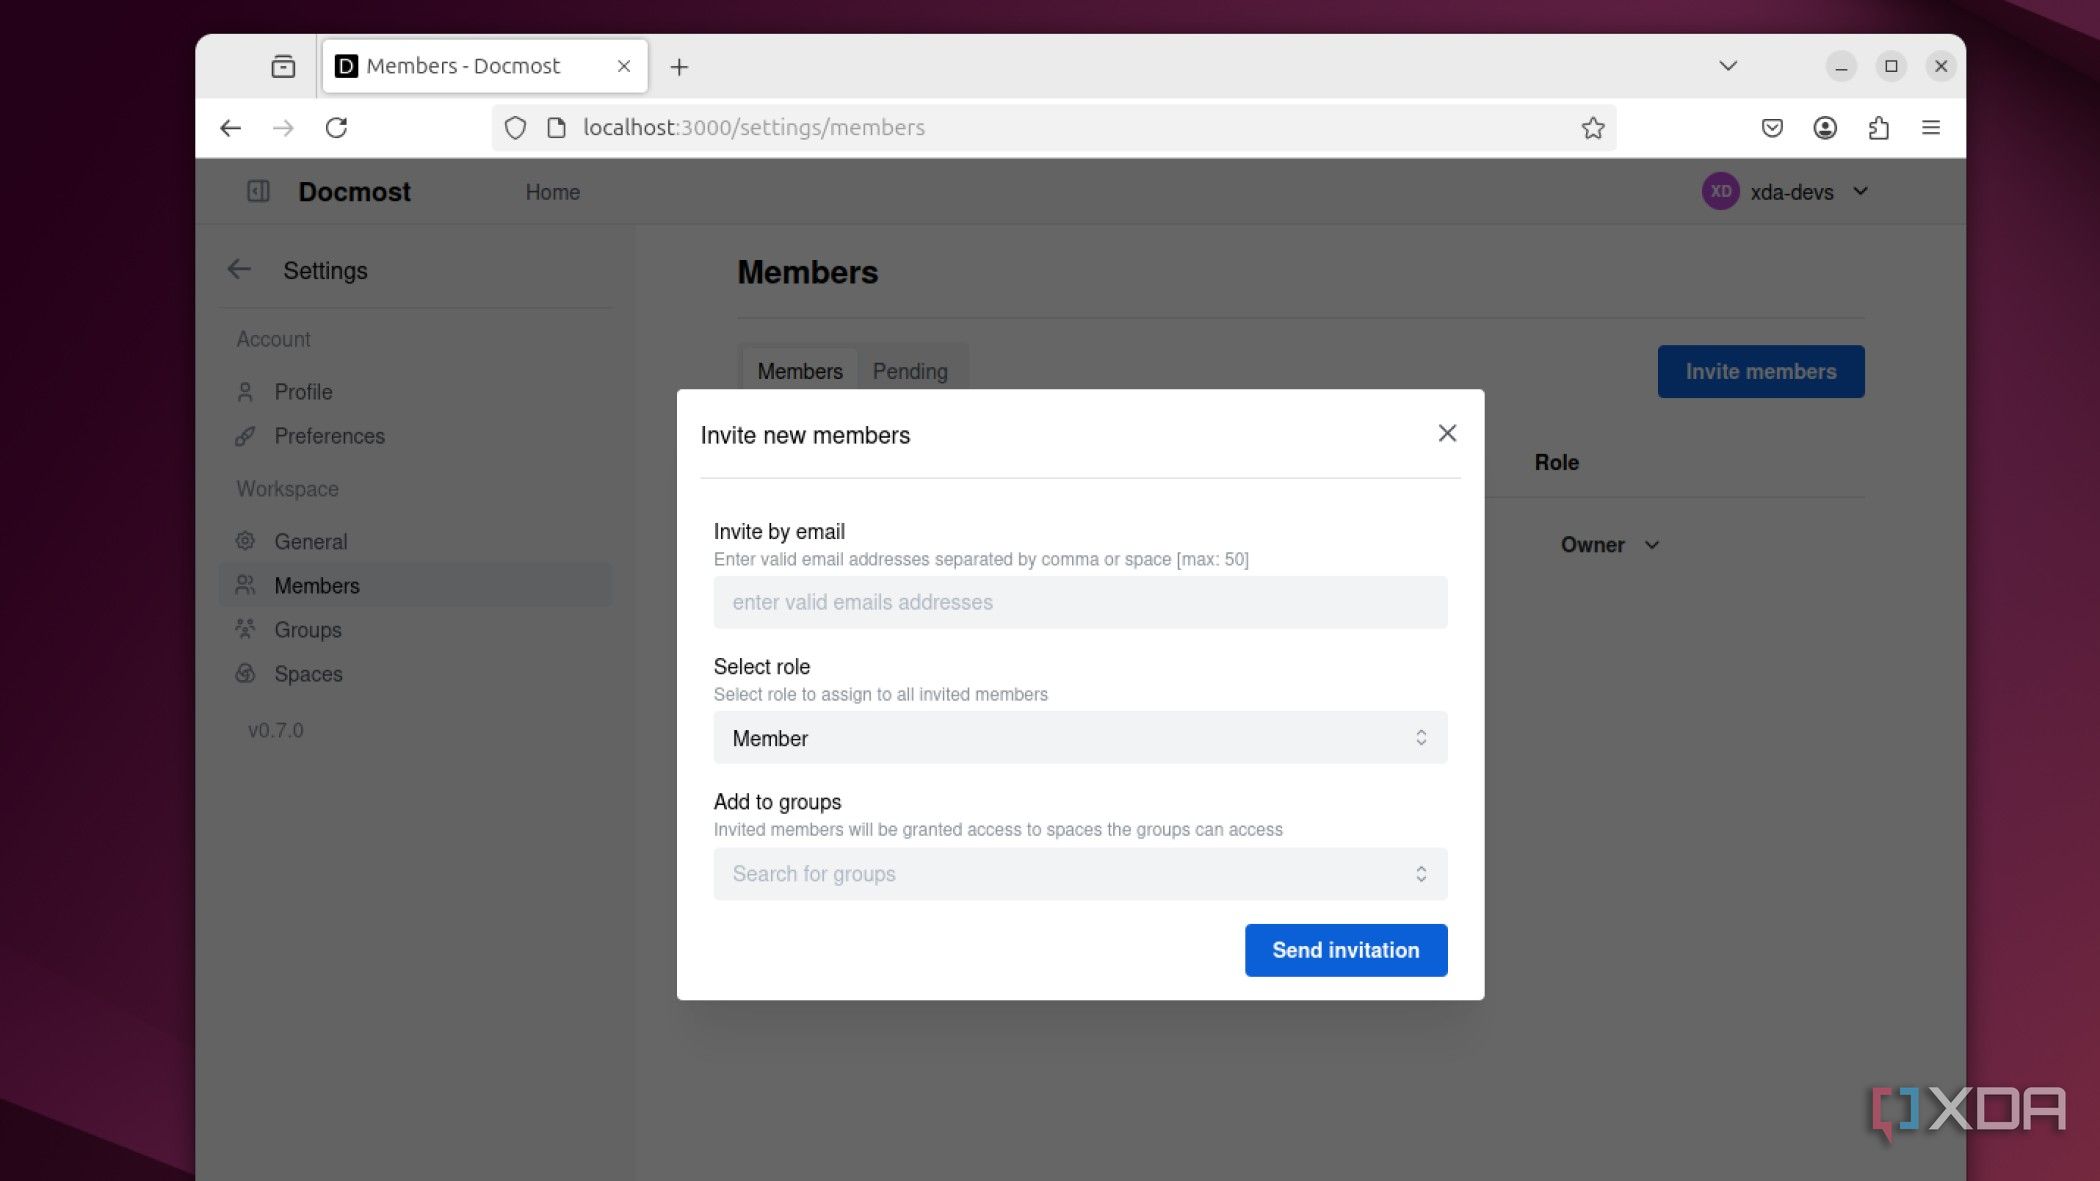Toggle the Docmost sidebar icon
This screenshot has width=2100, height=1181.
(258, 191)
